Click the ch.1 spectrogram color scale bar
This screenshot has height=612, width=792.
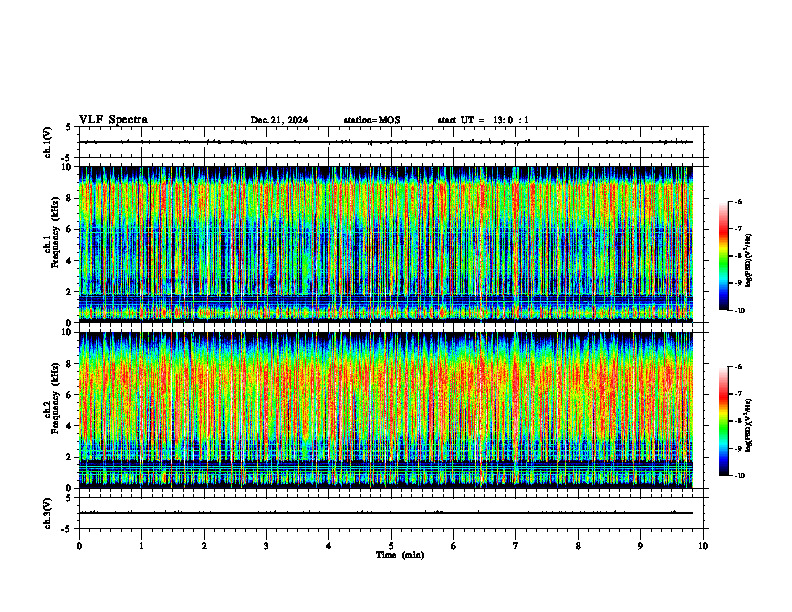(x=723, y=256)
